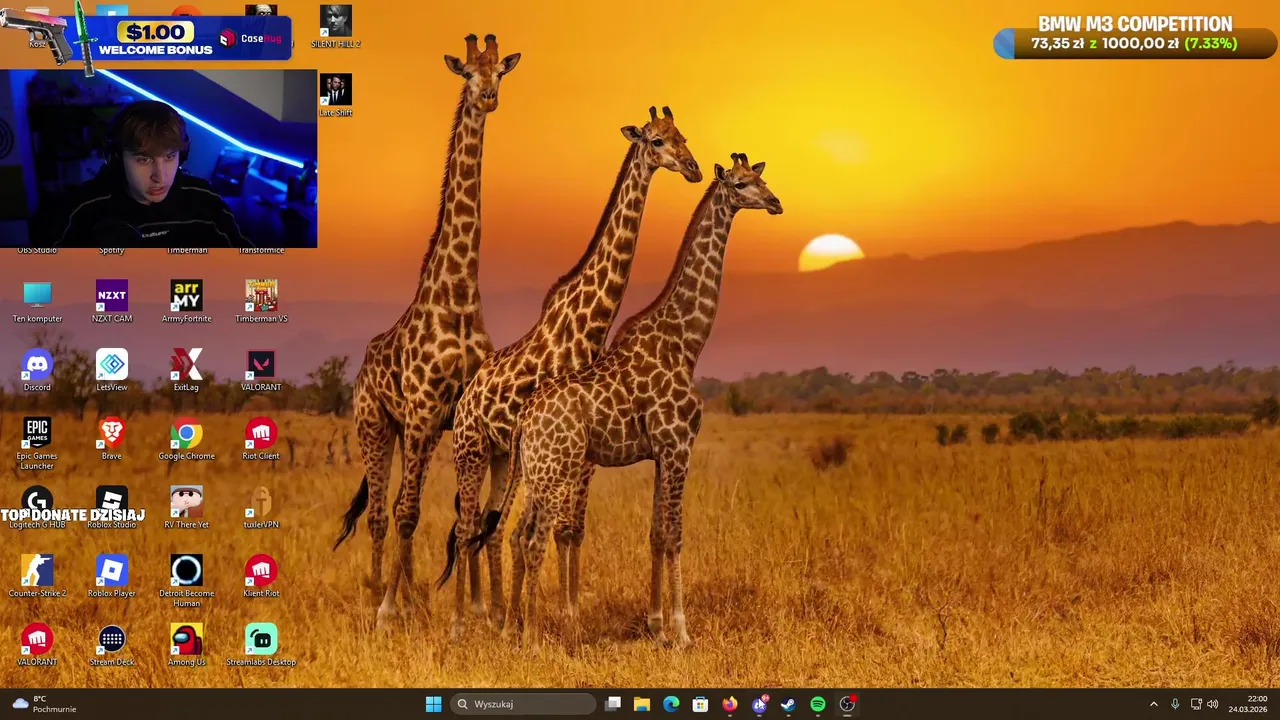Launch RV There Yet from the desktop
The image size is (1280, 720).
187,508
